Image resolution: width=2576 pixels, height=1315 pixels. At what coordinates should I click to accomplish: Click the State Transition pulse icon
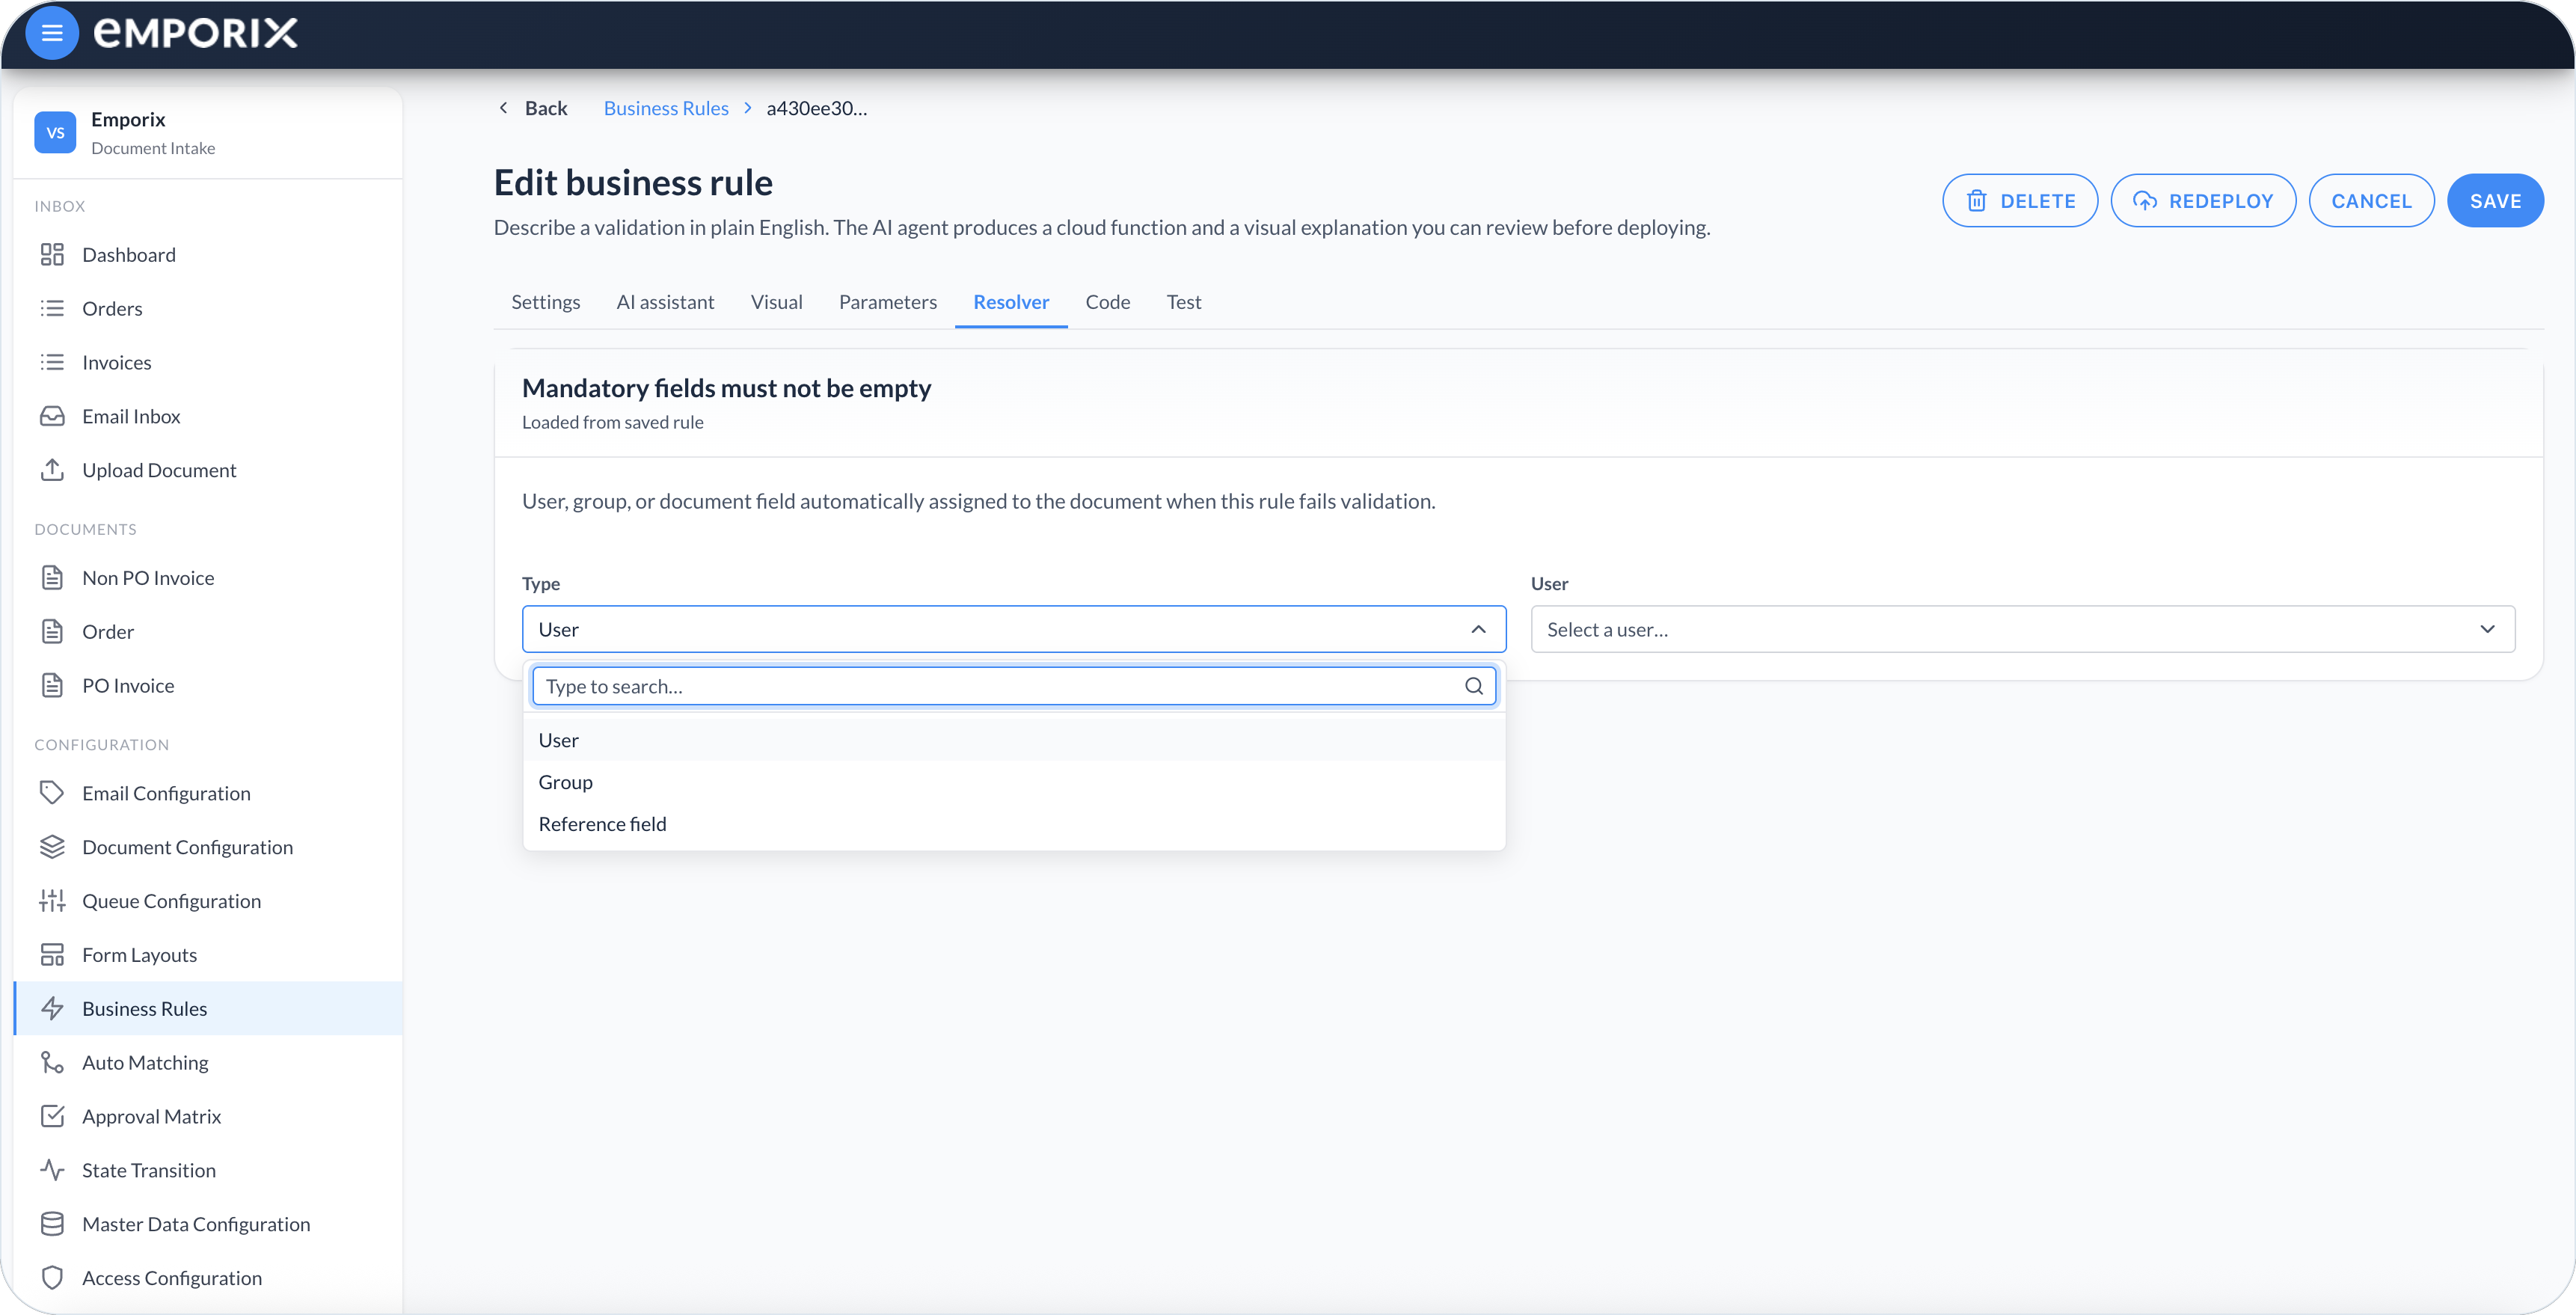(x=52, y=1171)
